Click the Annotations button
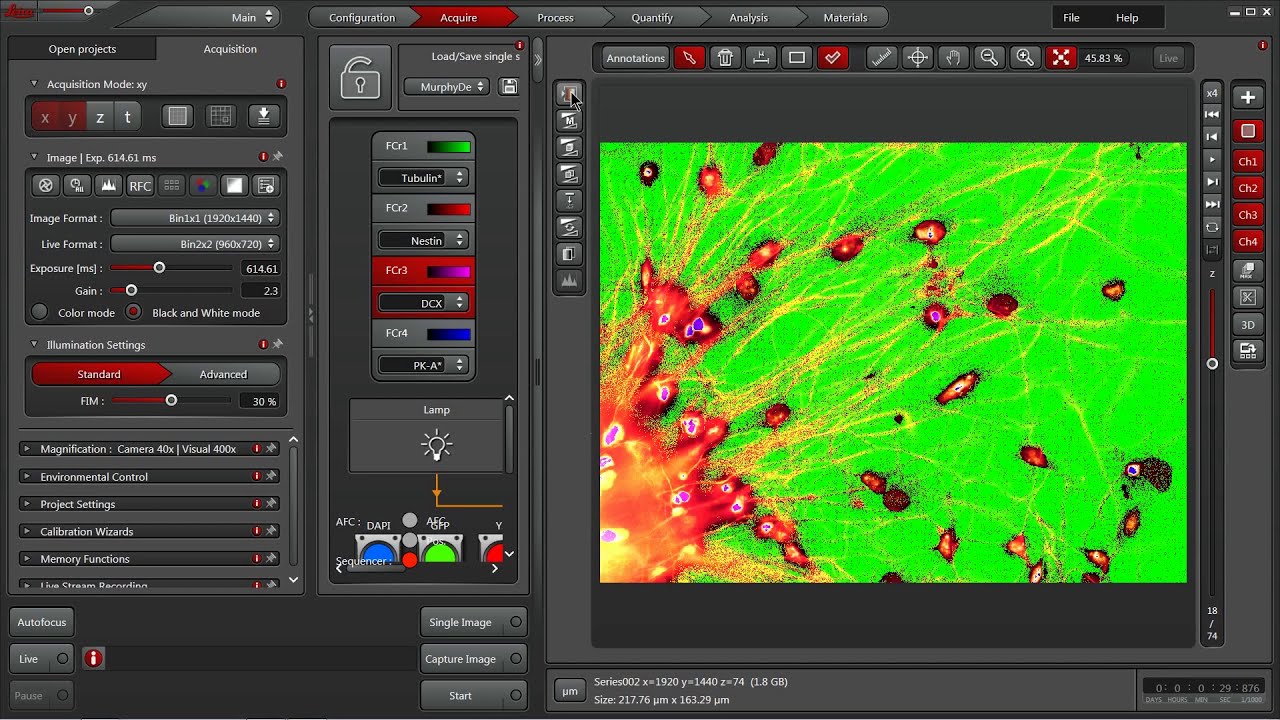The height and width of the screenshot is (720, 1280). [635, 58]
